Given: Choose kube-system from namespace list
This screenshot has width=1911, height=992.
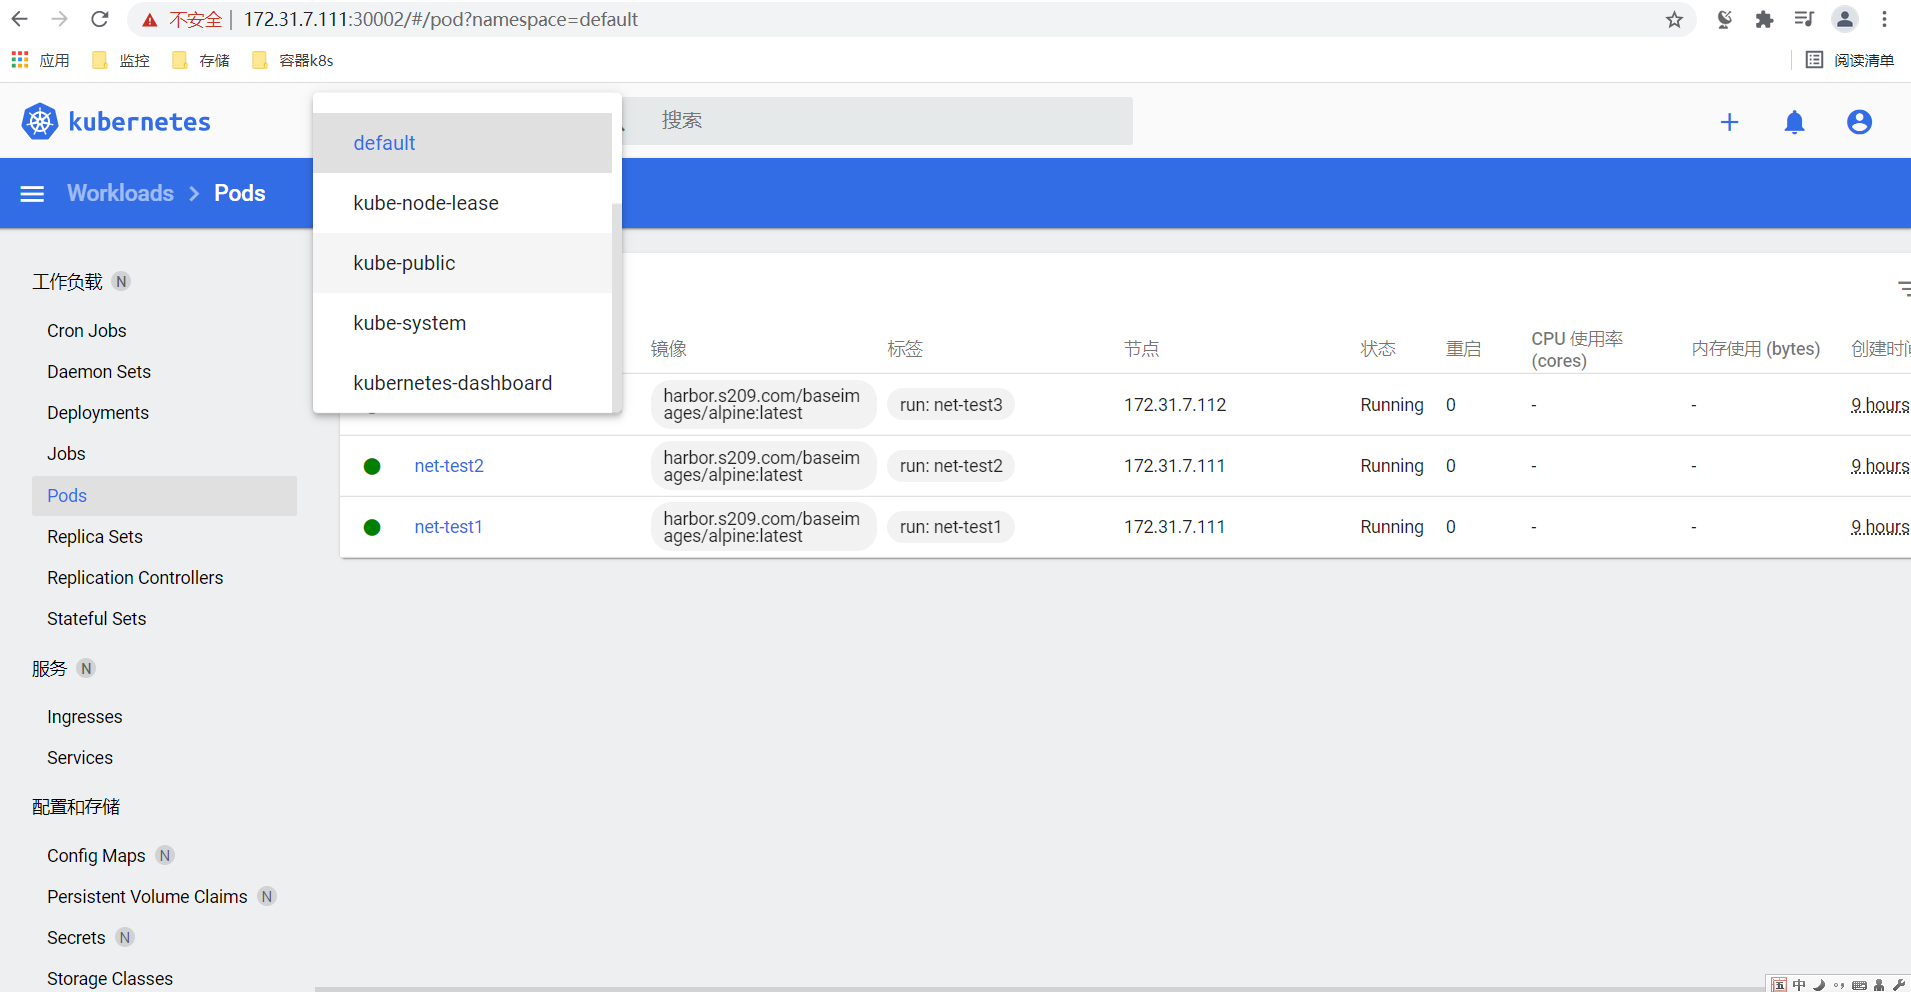Looking at the screenshot, I should (462, 323).
